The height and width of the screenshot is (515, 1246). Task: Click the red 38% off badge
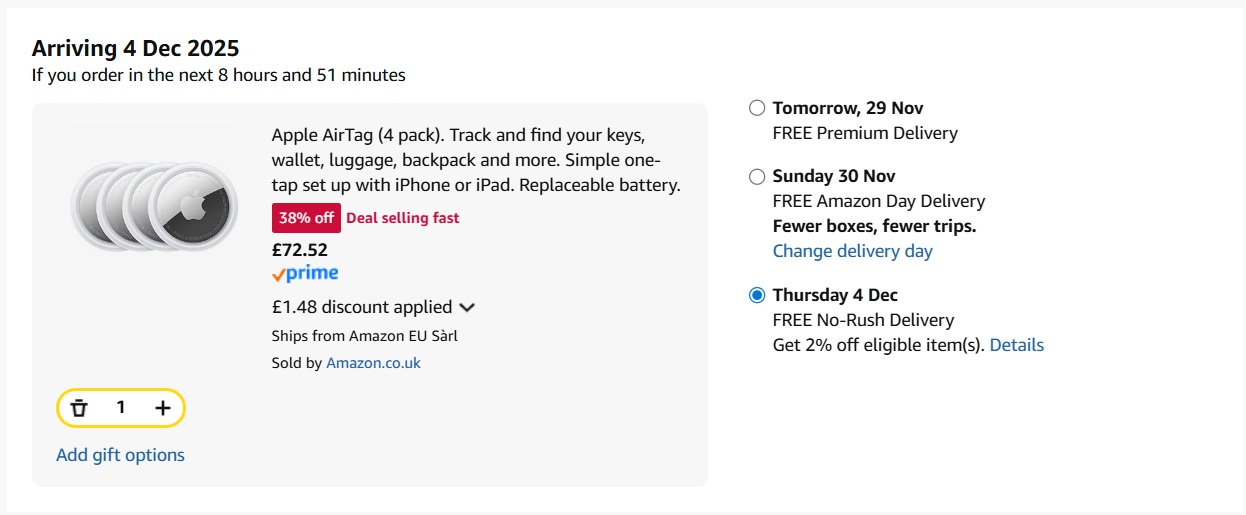point(306,218)
